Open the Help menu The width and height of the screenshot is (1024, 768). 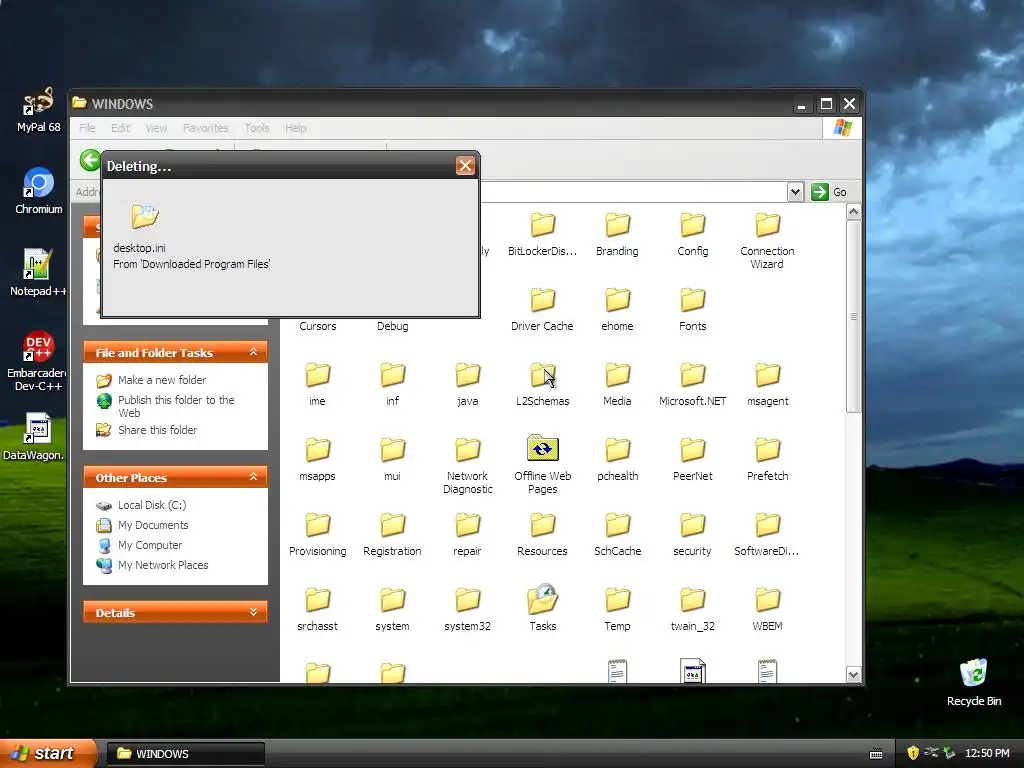pyautogui.click(x=295, y=128)
